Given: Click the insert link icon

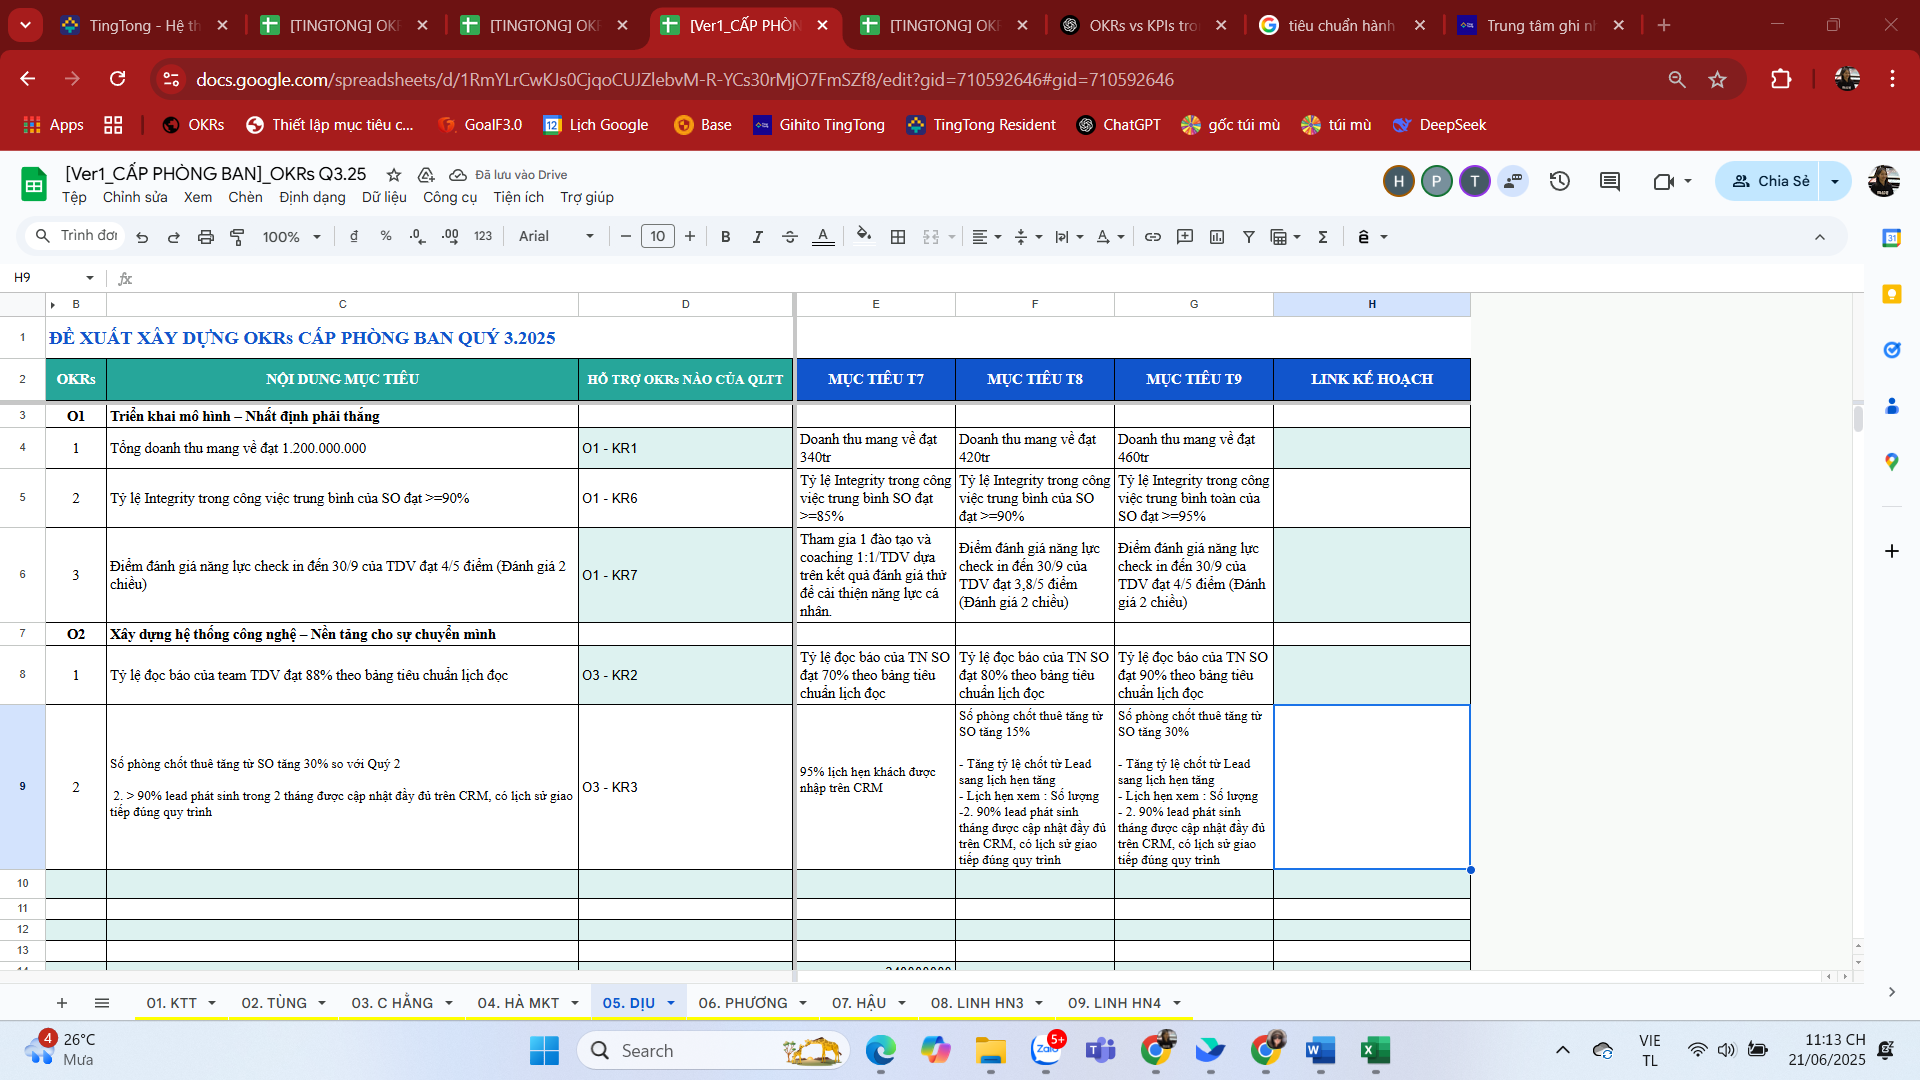Looking at the screenshot, I should point(1153,237).
